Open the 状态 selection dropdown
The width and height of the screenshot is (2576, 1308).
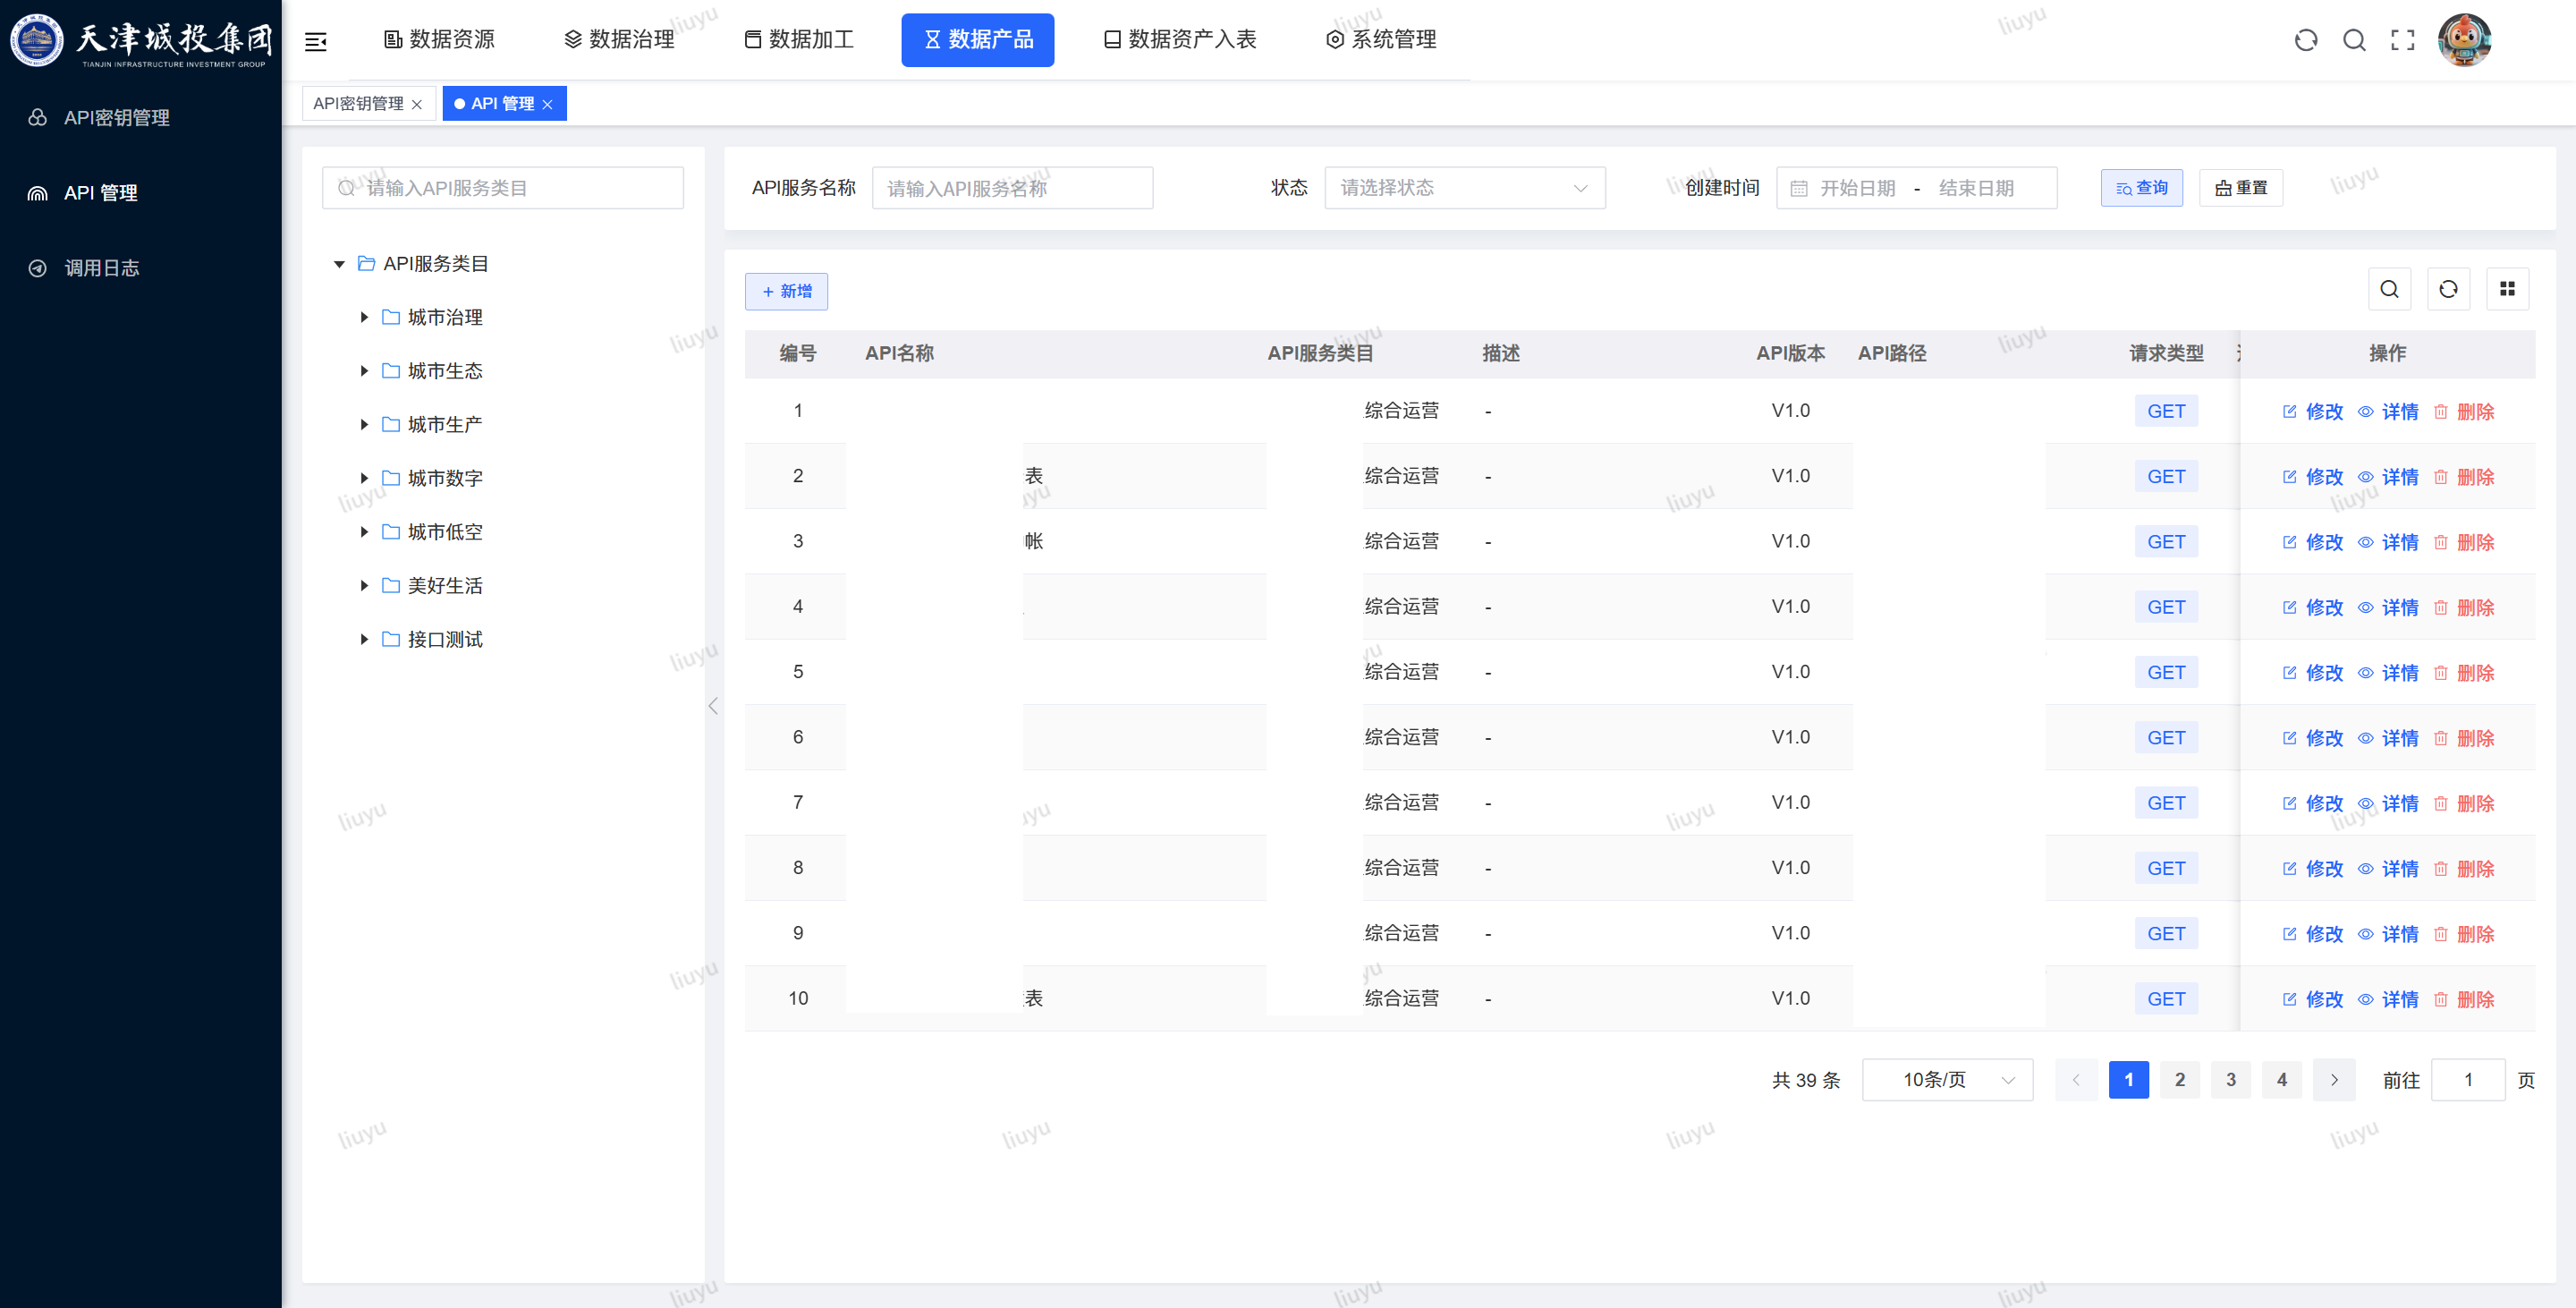1464,188
